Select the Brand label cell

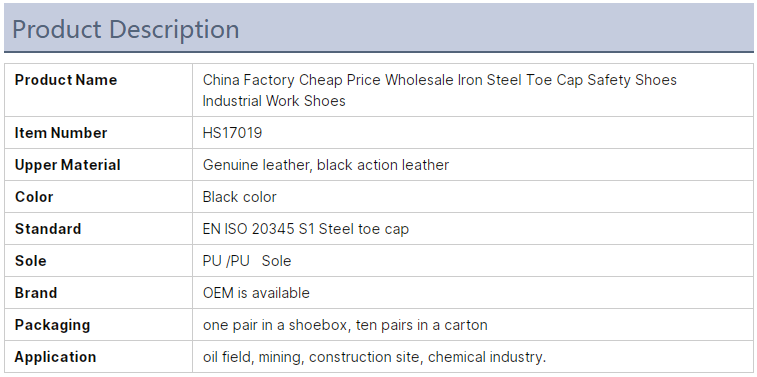(x=98, y=293)
